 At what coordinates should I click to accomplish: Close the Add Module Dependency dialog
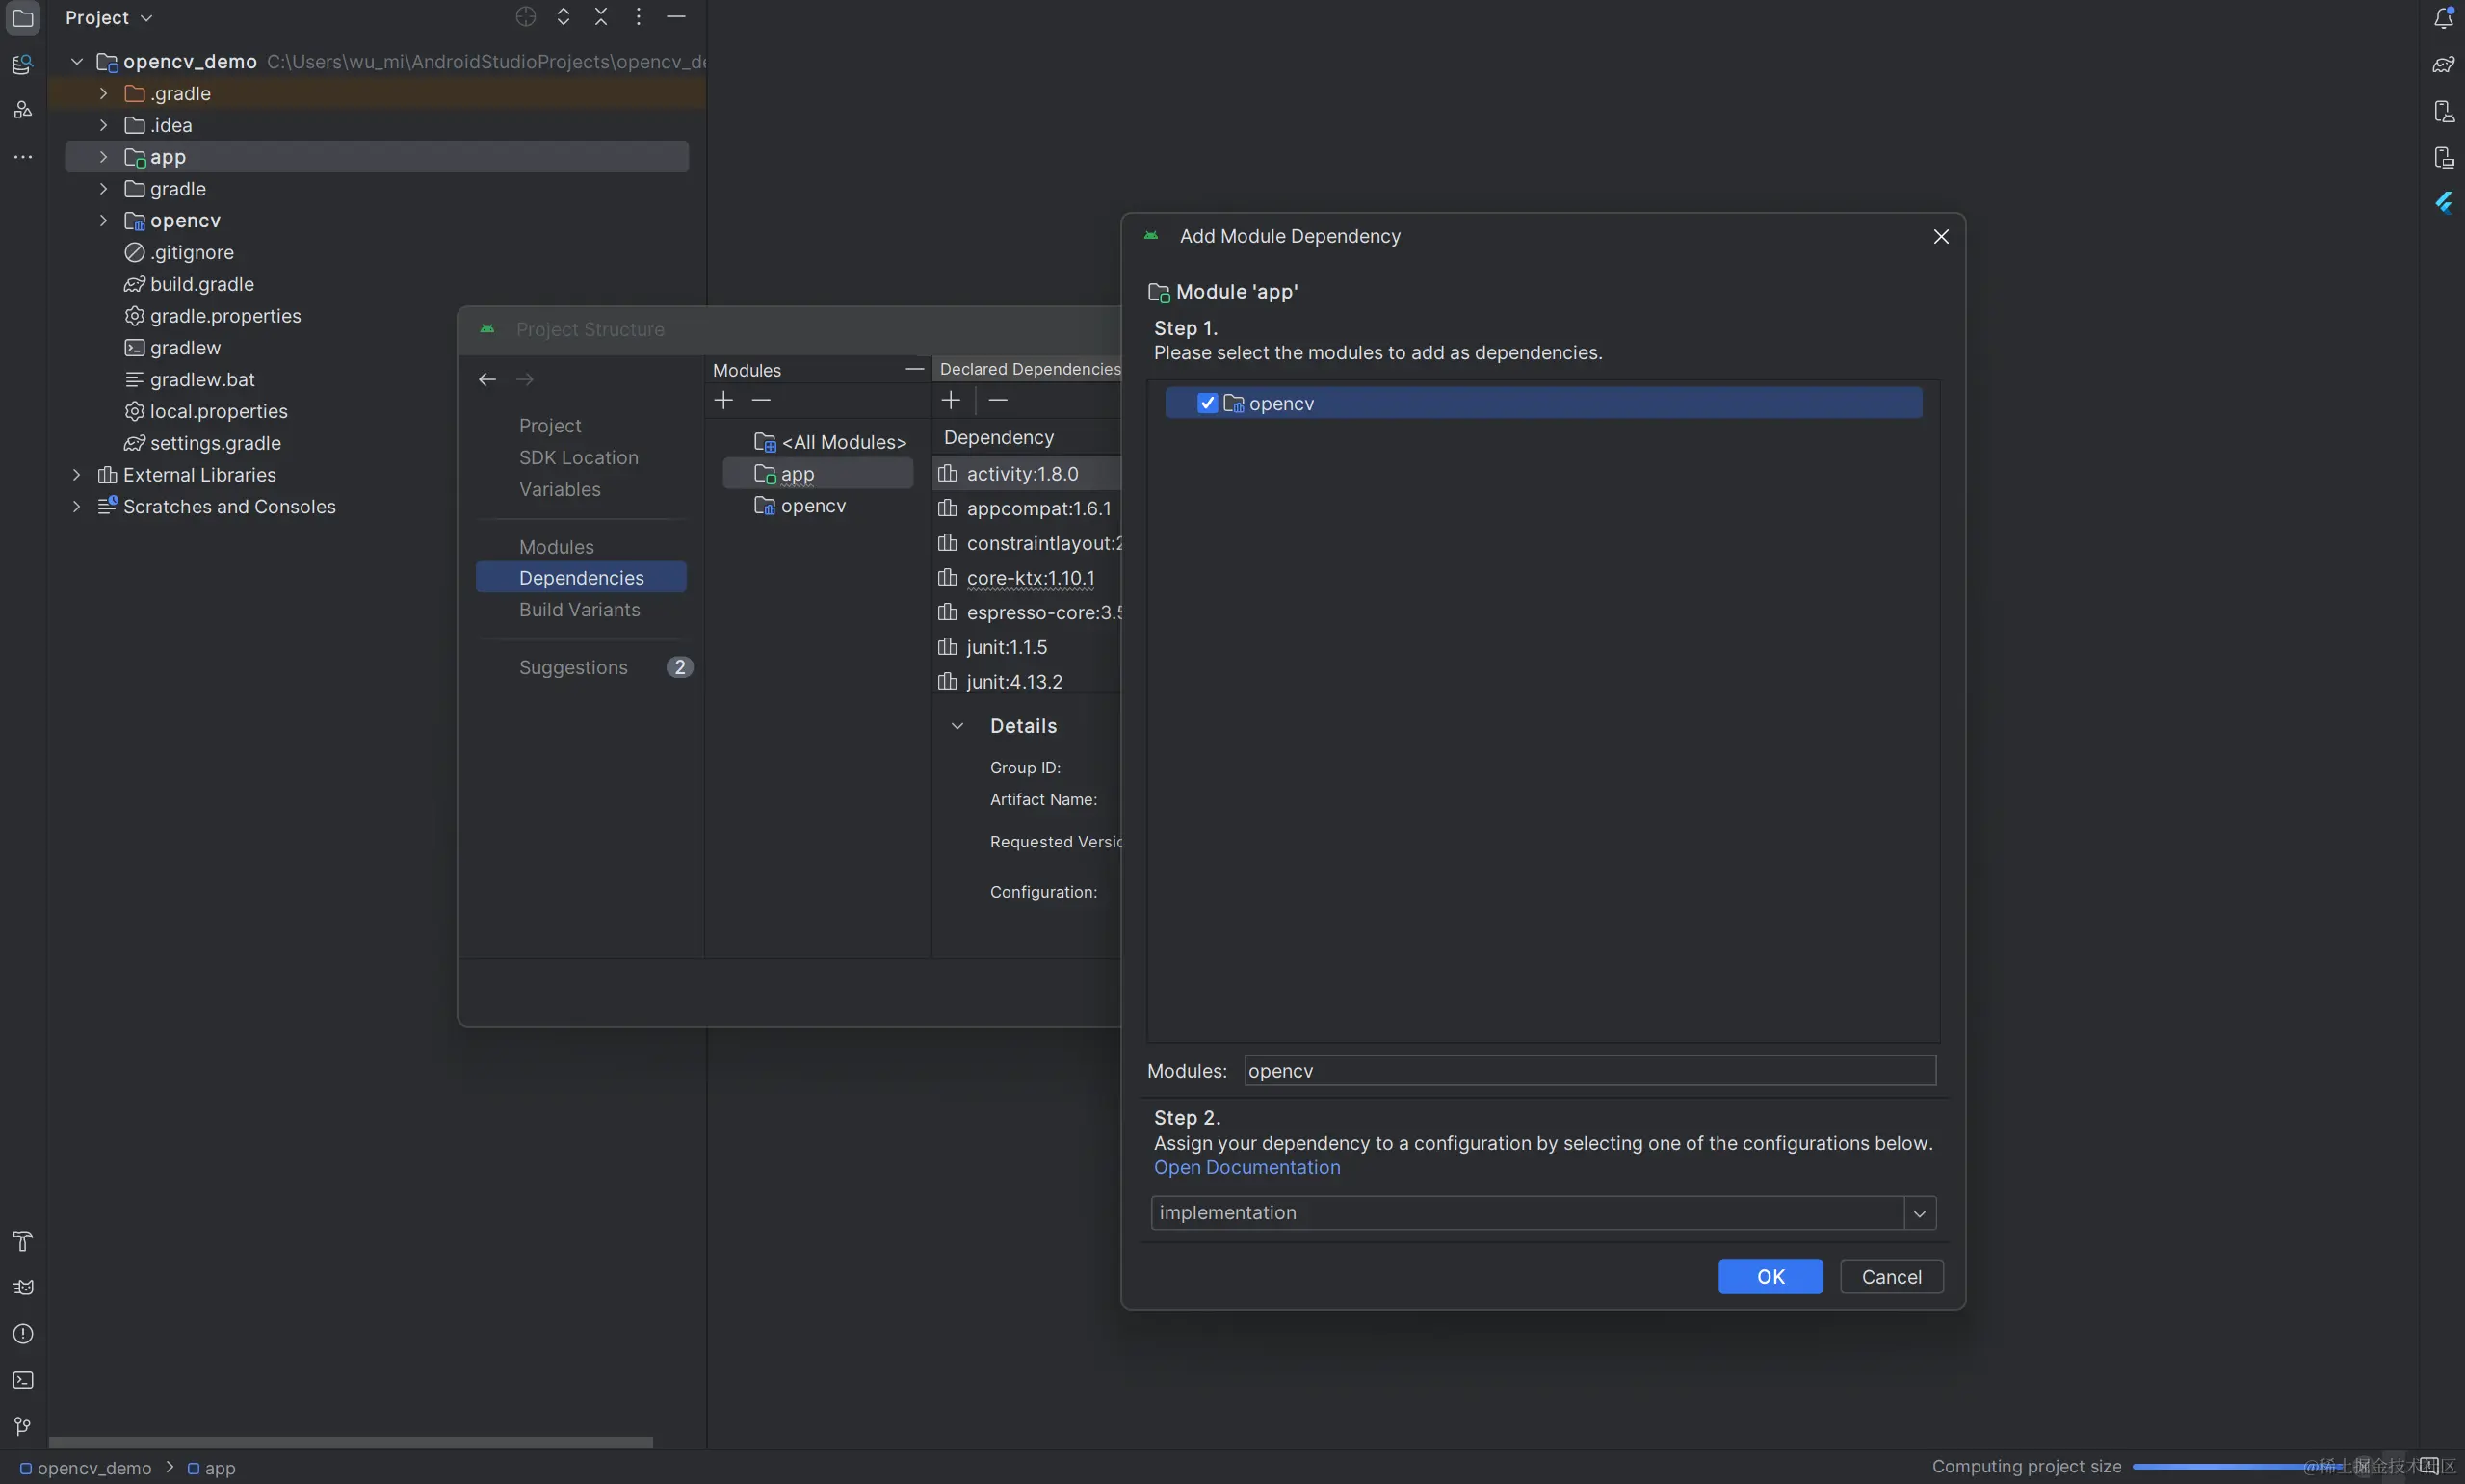1941,236
